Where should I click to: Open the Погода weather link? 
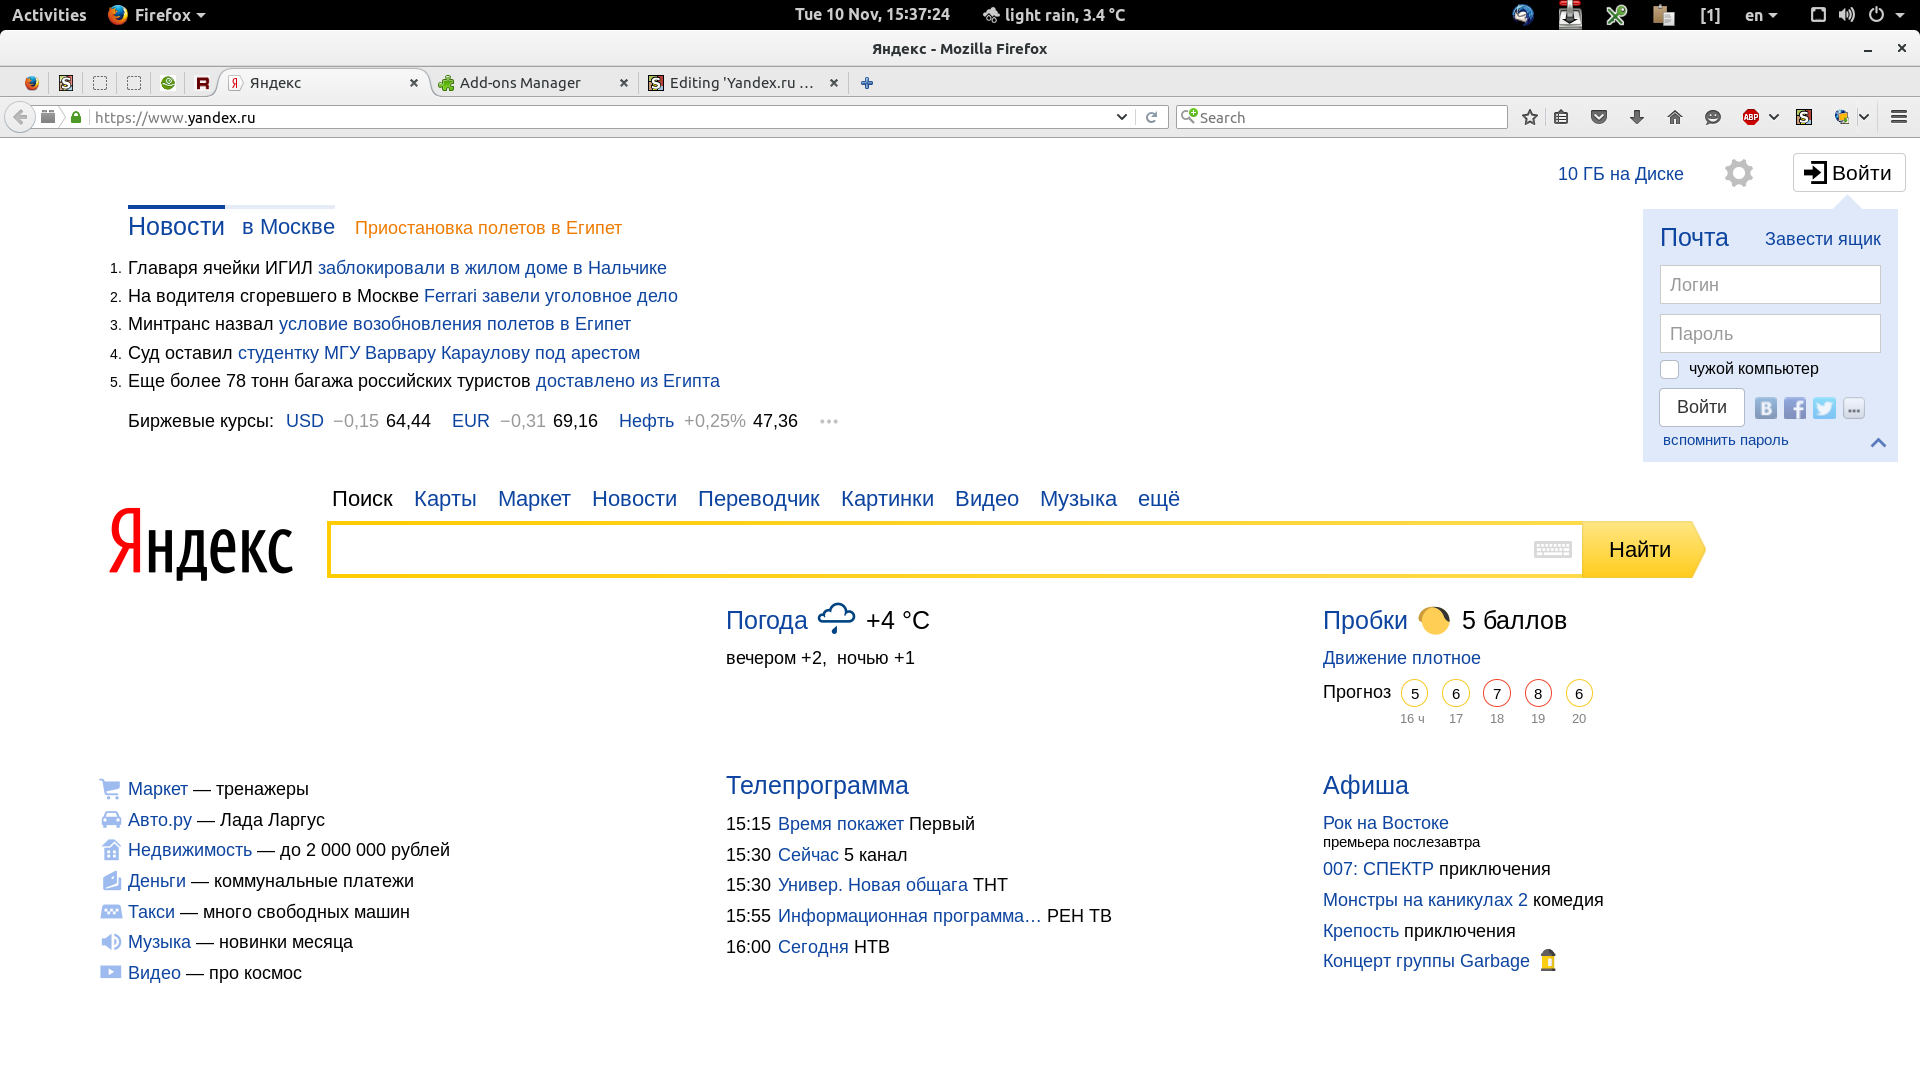pyautogui.click(x=766, y=620)
